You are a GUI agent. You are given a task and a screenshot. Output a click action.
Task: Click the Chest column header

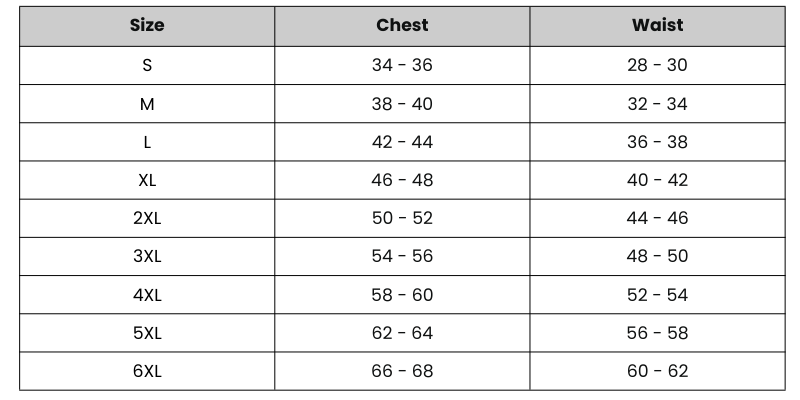pyautogui.click(x=402, y=26)
